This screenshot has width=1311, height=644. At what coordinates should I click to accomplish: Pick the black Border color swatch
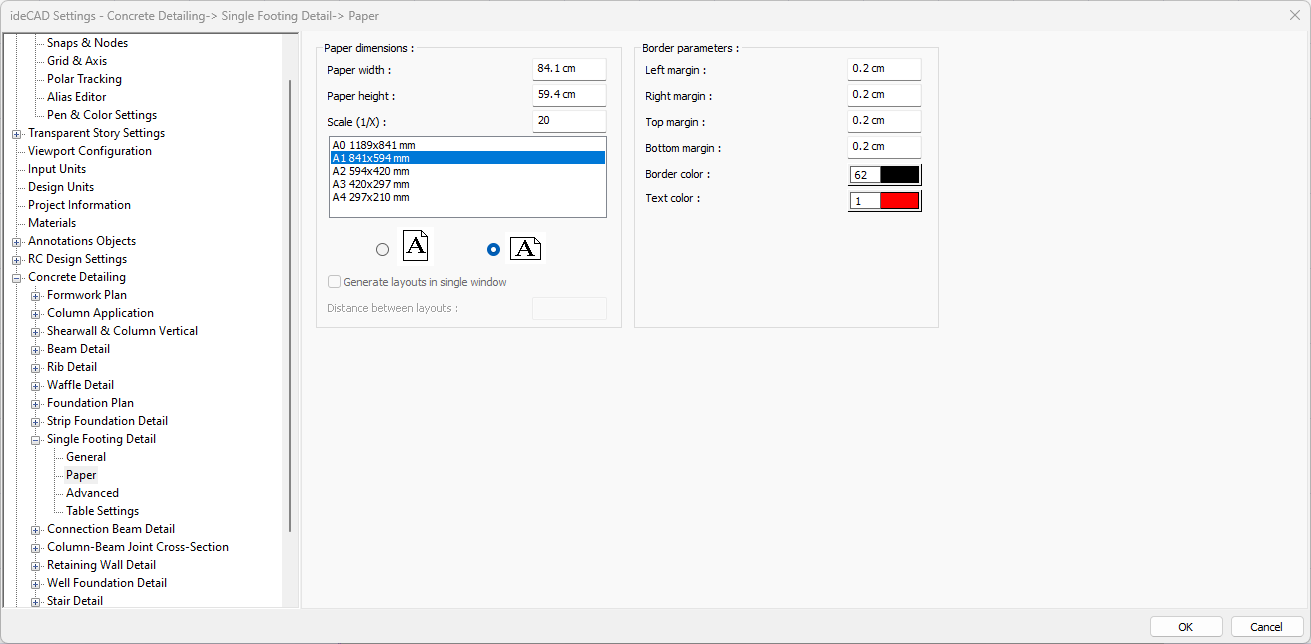pos(898,175)
